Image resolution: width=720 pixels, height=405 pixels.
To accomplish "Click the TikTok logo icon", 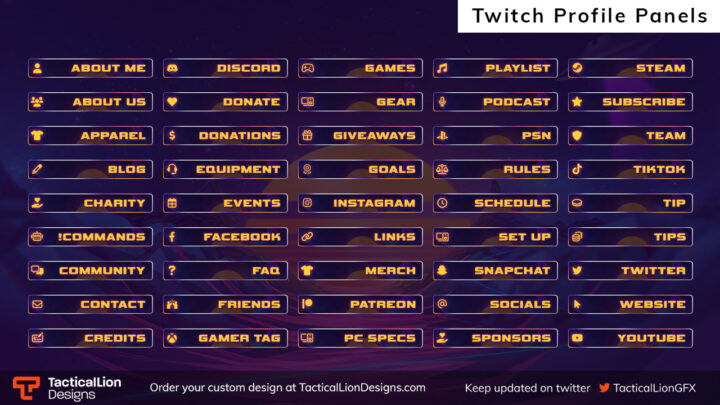I will coord(577,169).
